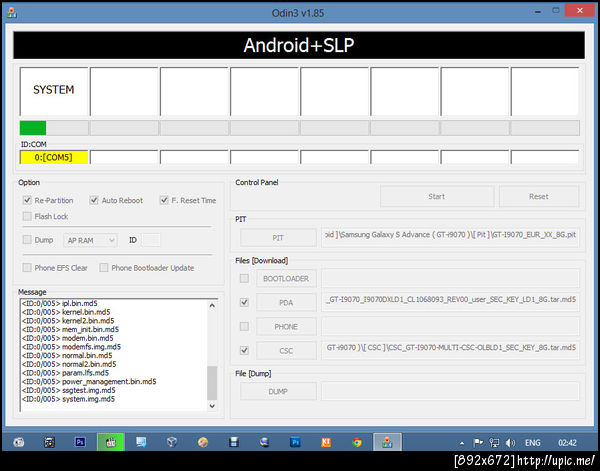
Task: Click the Dump ID input box
Action: click(x=151, y=240)
